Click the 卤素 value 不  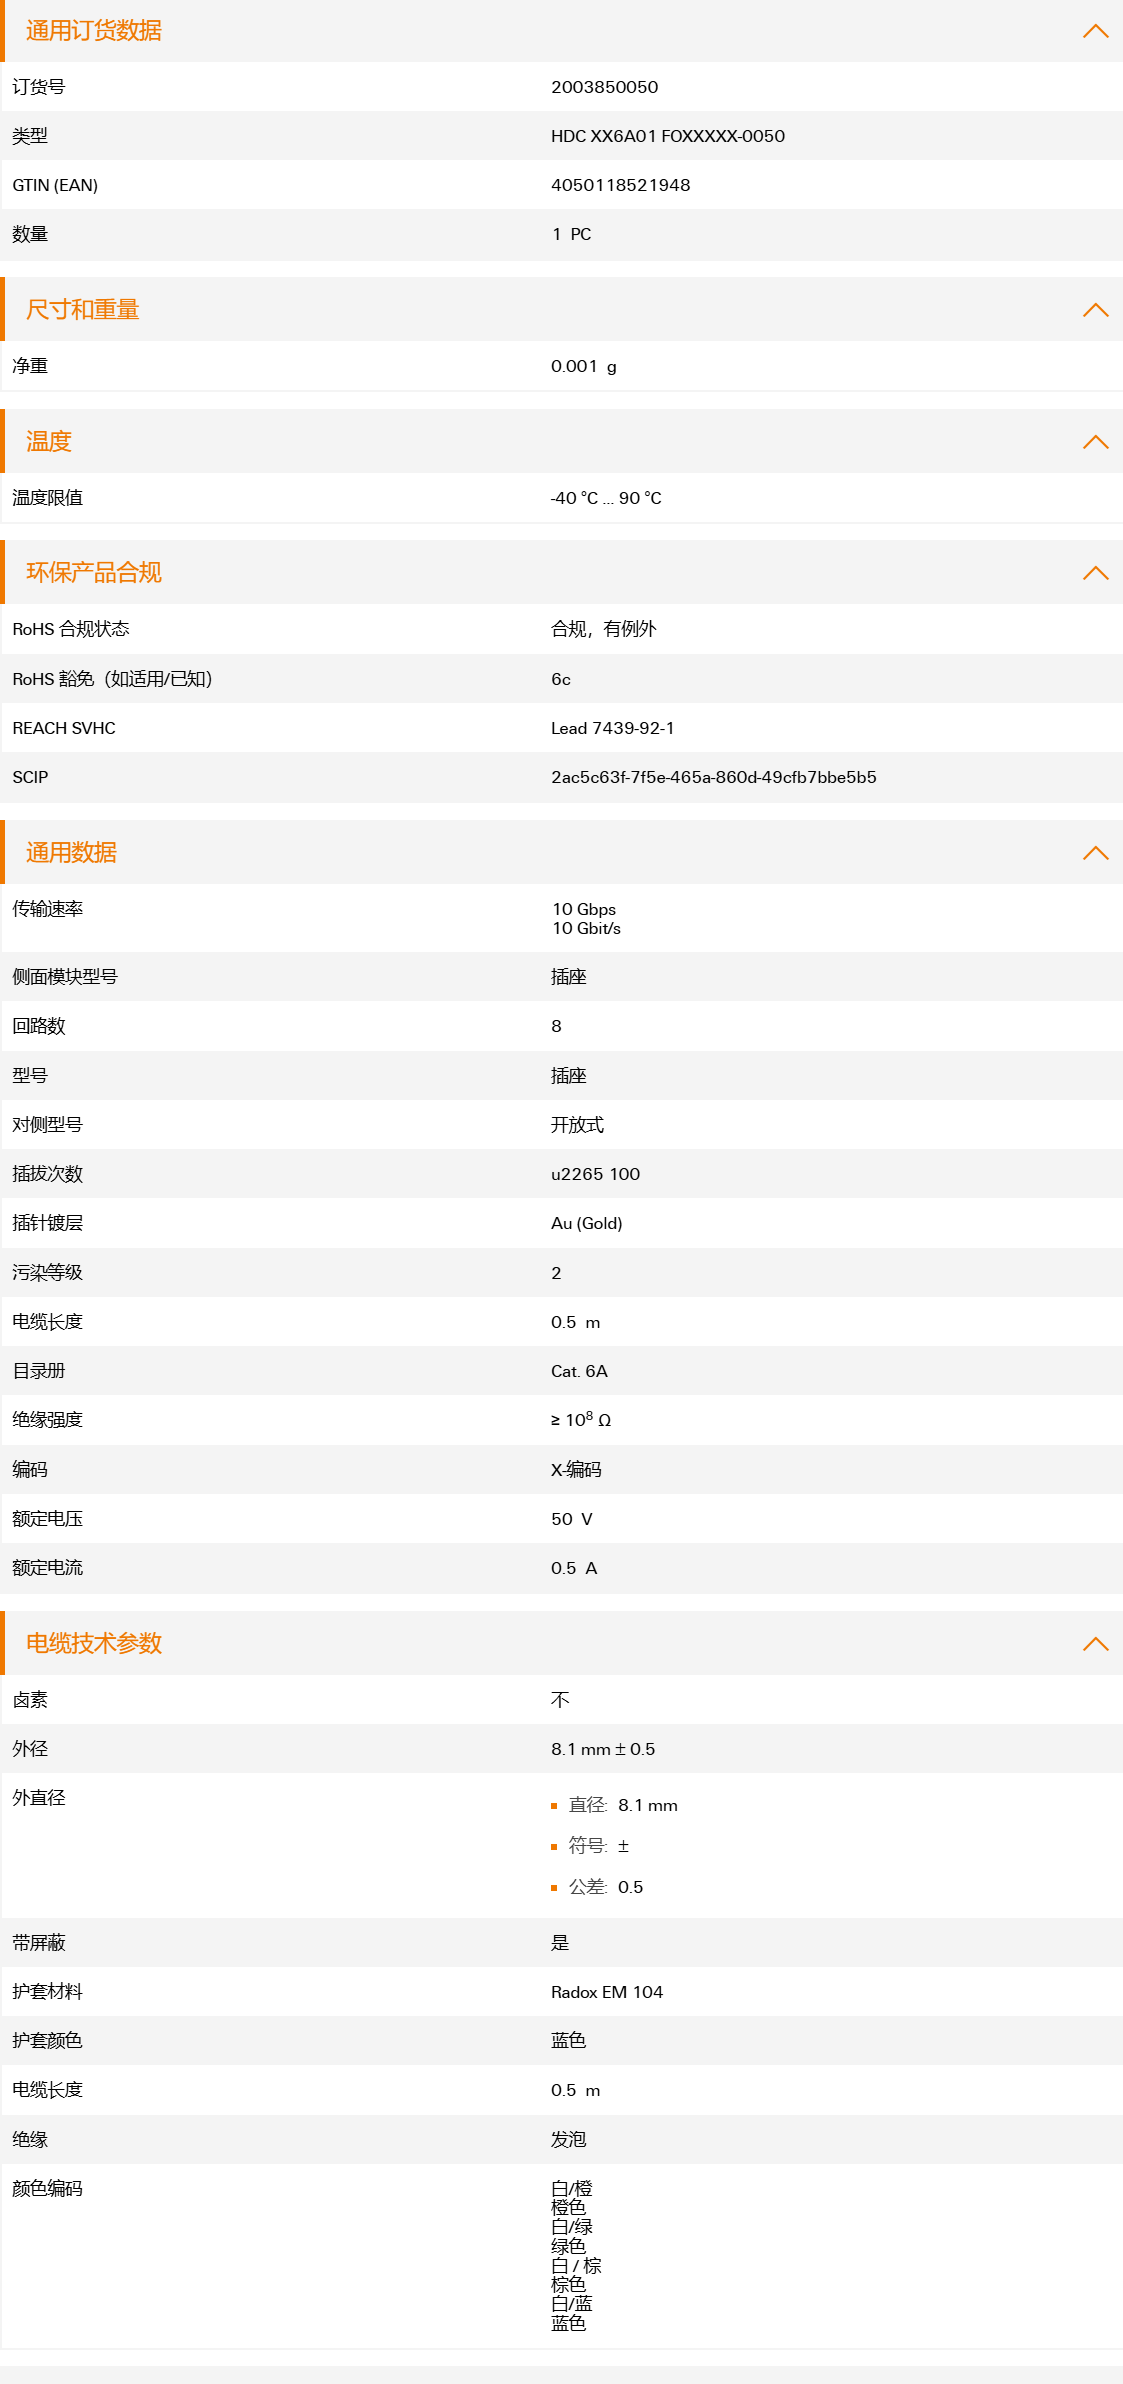pos(560,1700)
